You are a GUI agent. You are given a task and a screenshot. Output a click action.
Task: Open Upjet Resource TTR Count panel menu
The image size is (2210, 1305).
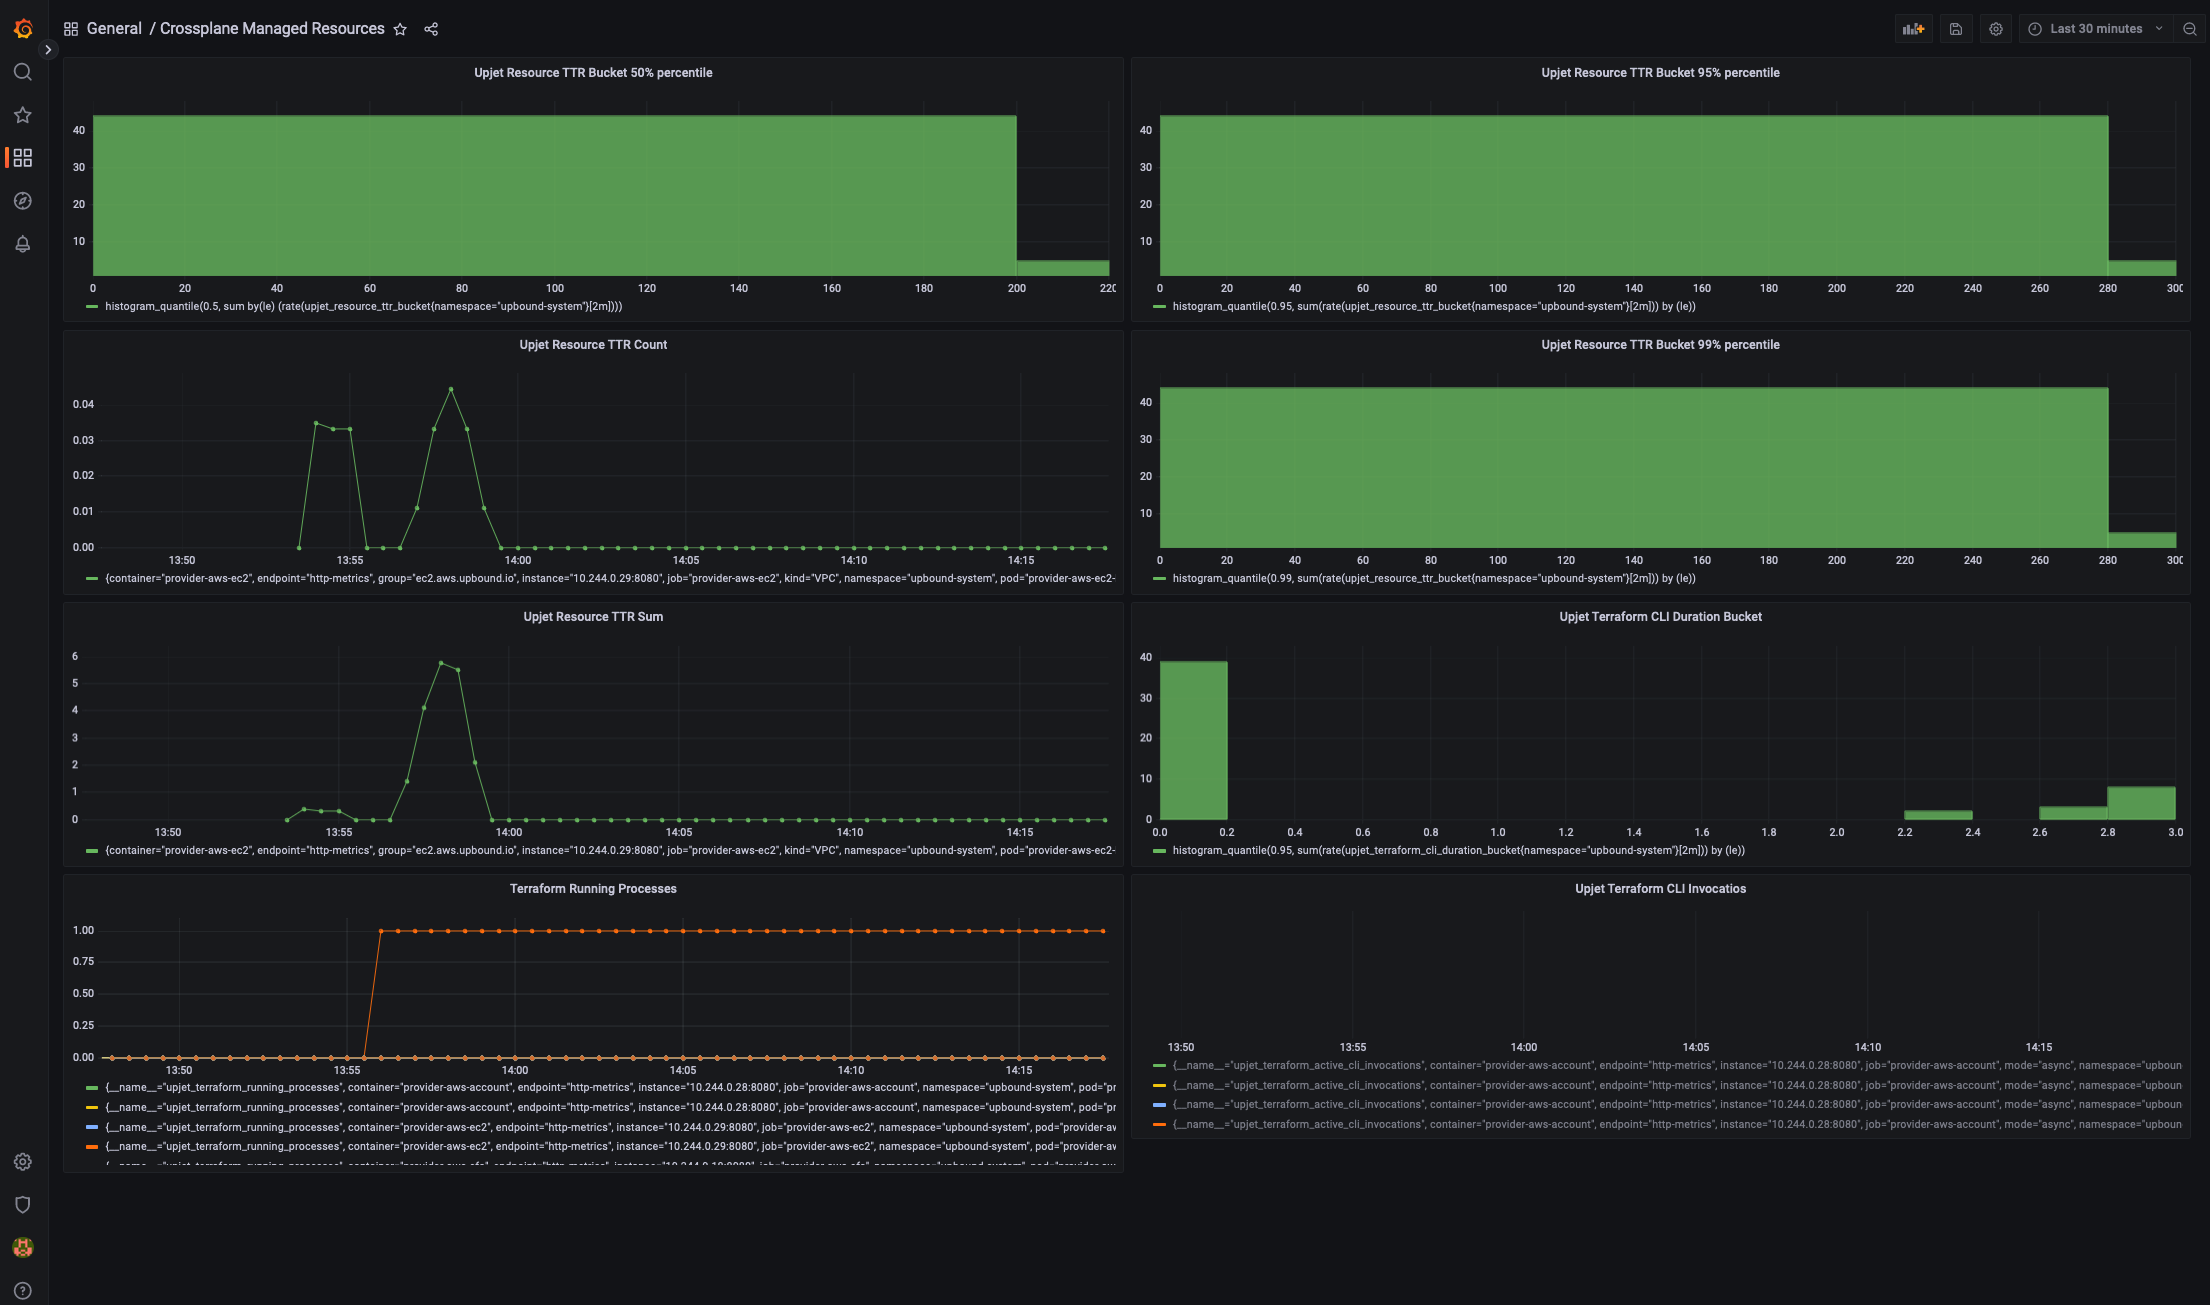coord(593,345)
